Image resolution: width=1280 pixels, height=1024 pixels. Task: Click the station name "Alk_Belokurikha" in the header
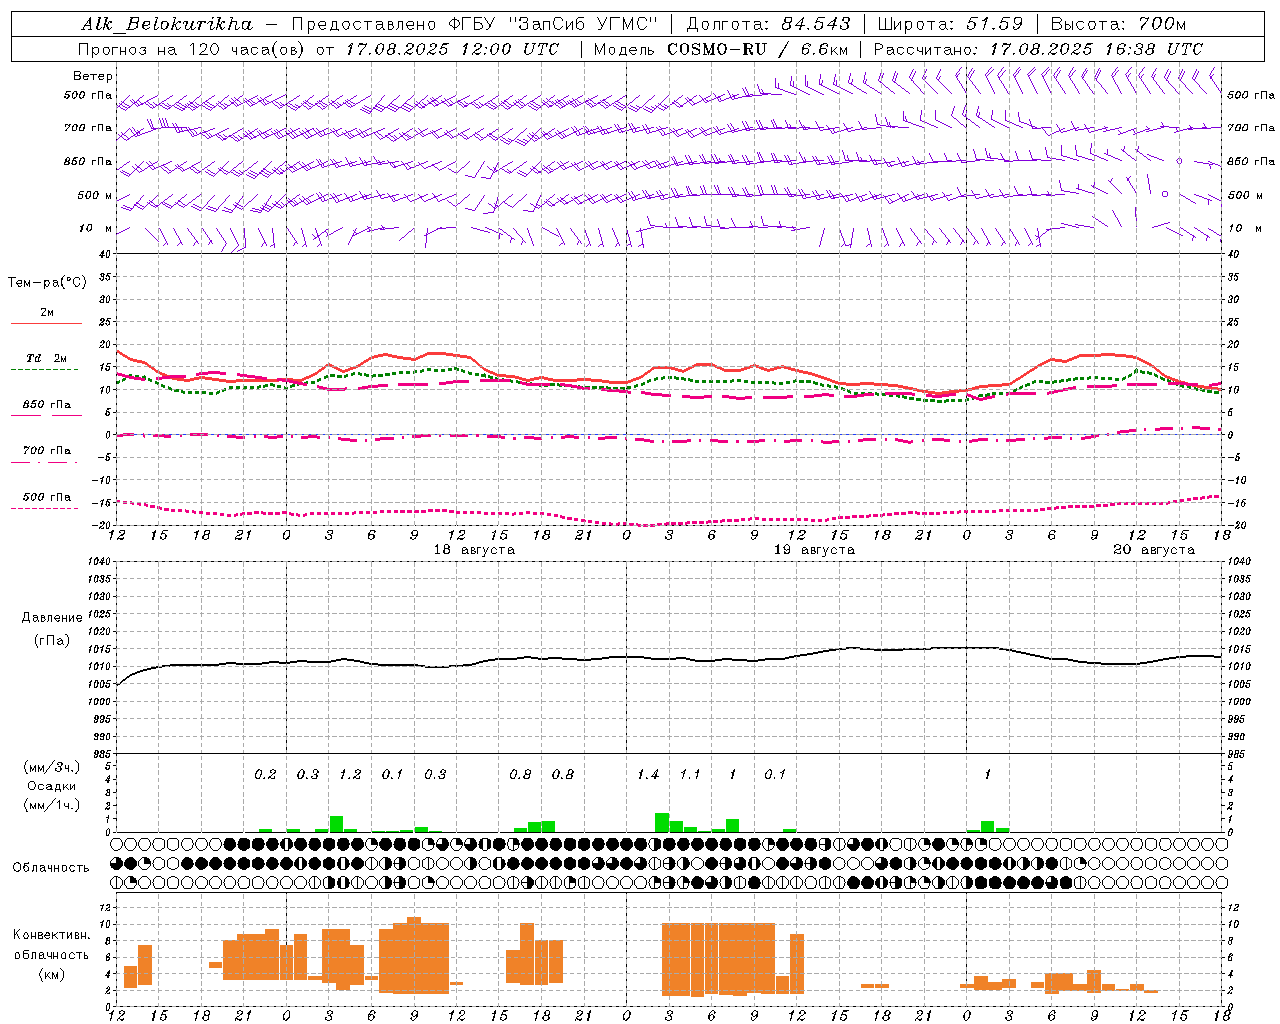point(167,24)
